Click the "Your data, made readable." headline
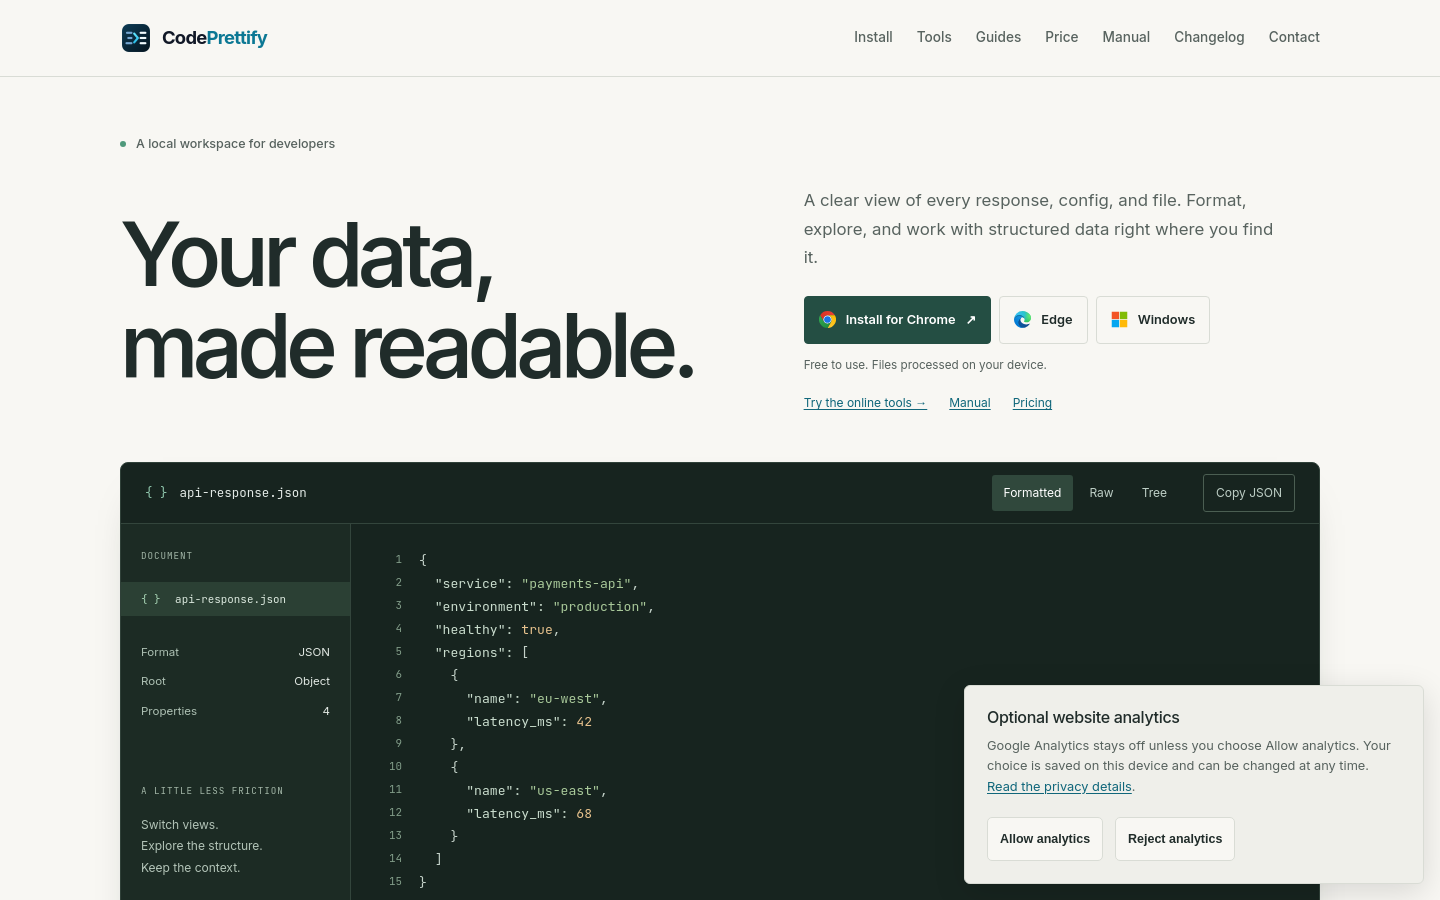 [x=408, y=301]
